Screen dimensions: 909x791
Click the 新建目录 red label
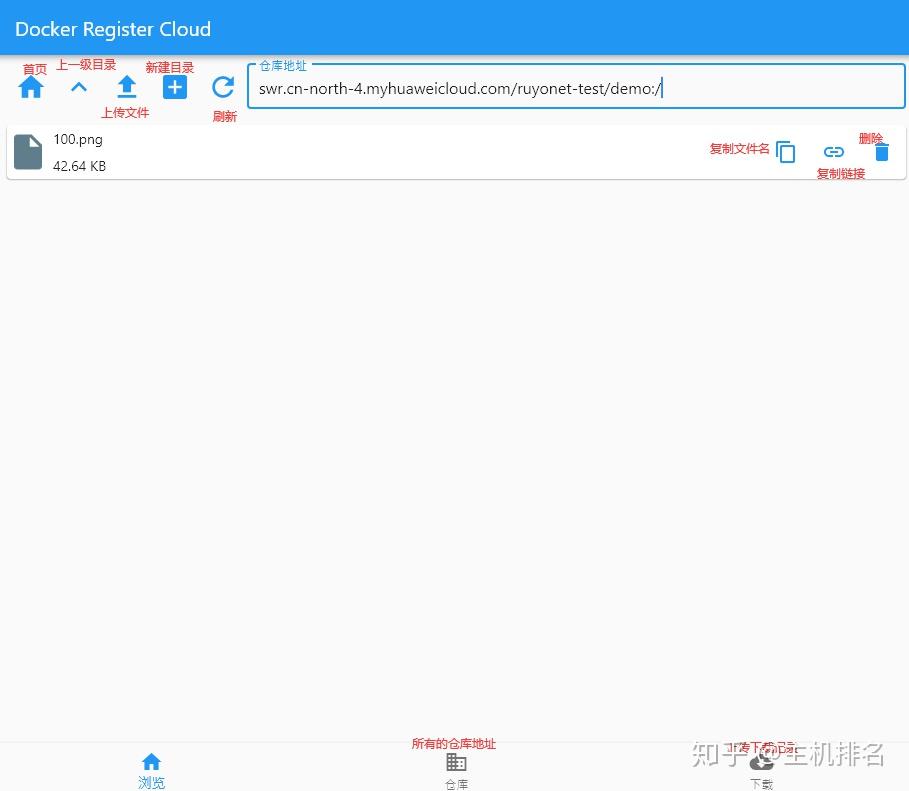(x=169, y=67)
